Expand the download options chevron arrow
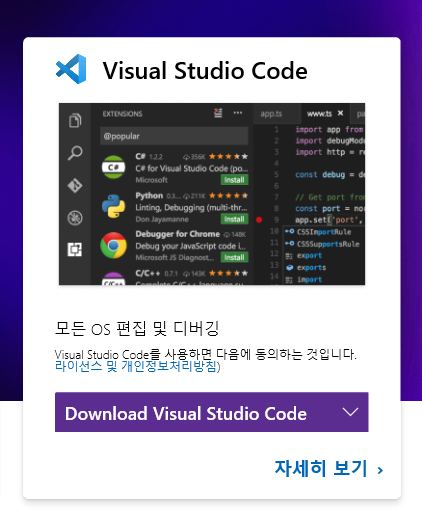Image resolution: width=422 pixels, height=529 pixels. click(350, 412)
